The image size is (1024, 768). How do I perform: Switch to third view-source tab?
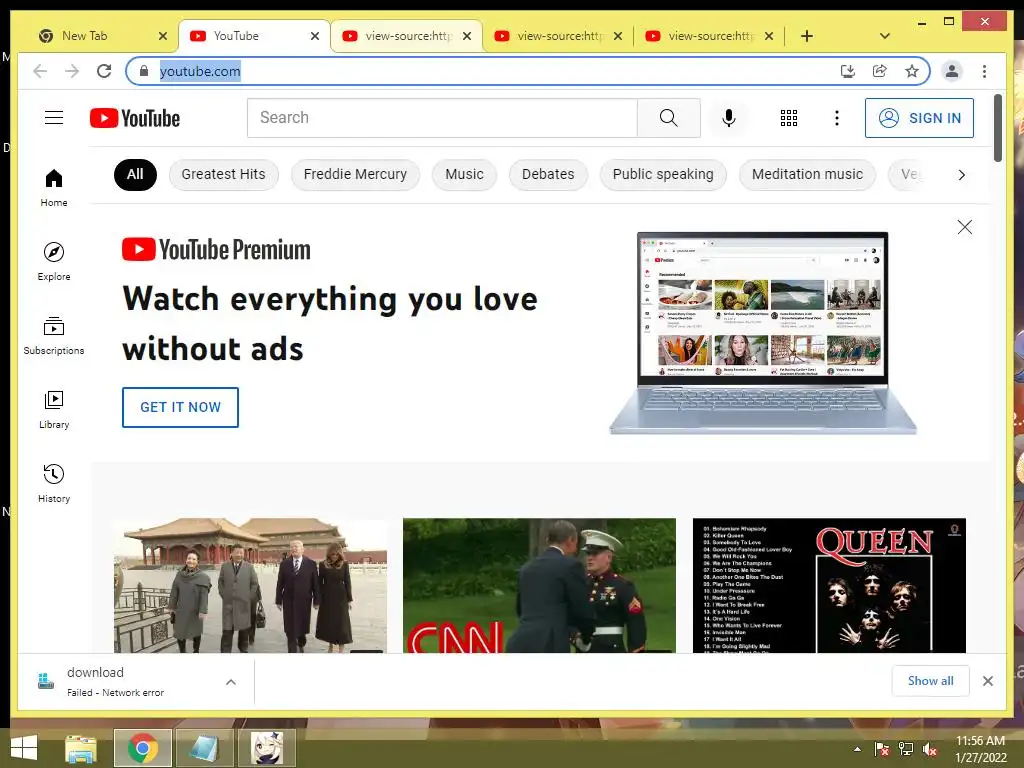(709, 36)
